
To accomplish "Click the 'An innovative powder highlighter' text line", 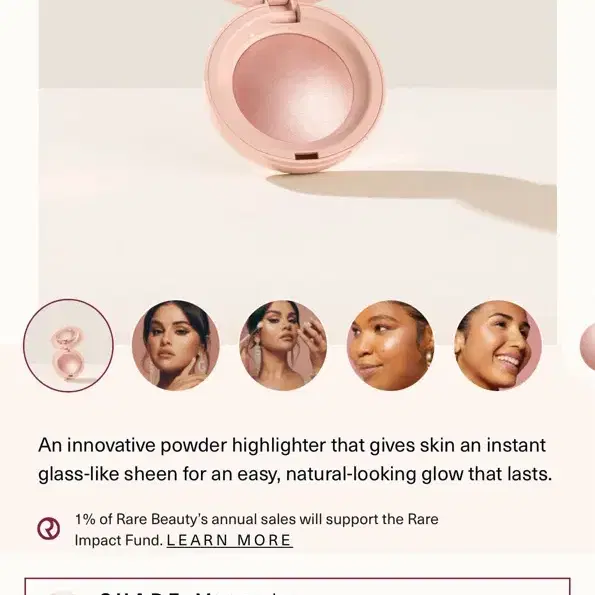I will [292, 445].
